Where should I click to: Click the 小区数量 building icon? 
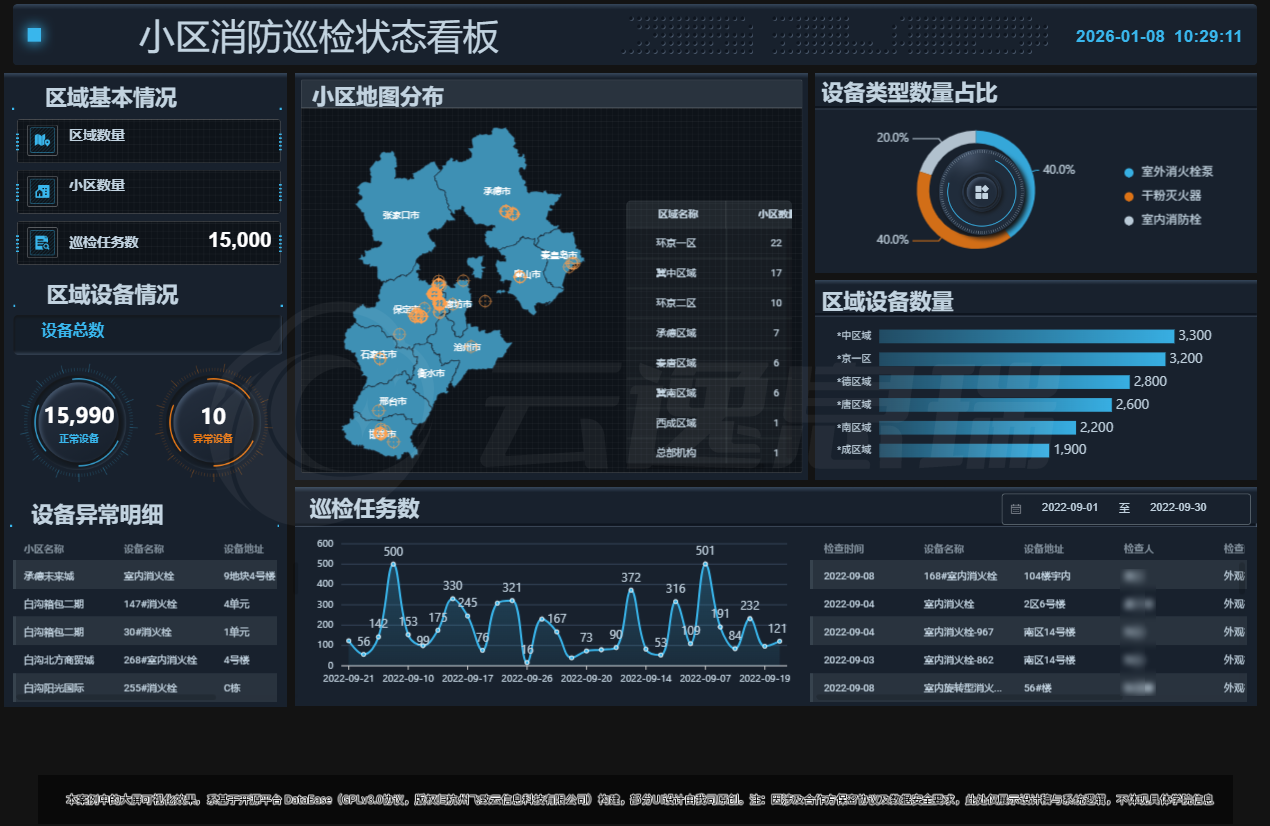point(42,191)
